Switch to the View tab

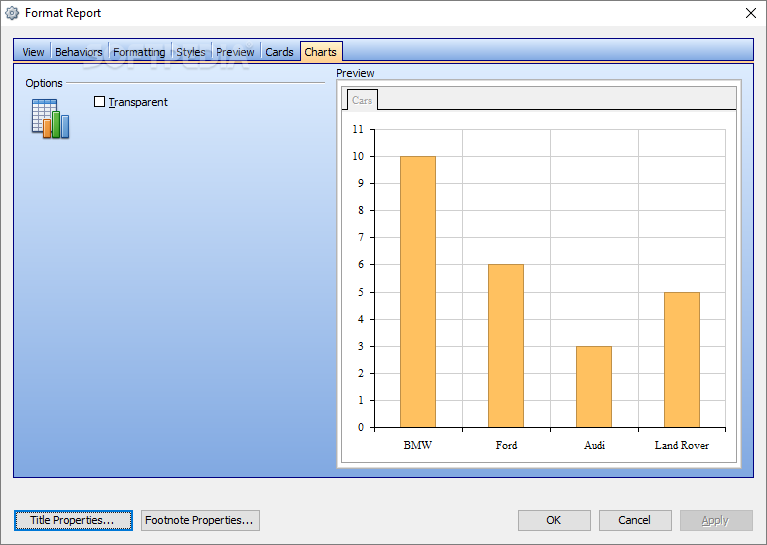click(33, 52)
